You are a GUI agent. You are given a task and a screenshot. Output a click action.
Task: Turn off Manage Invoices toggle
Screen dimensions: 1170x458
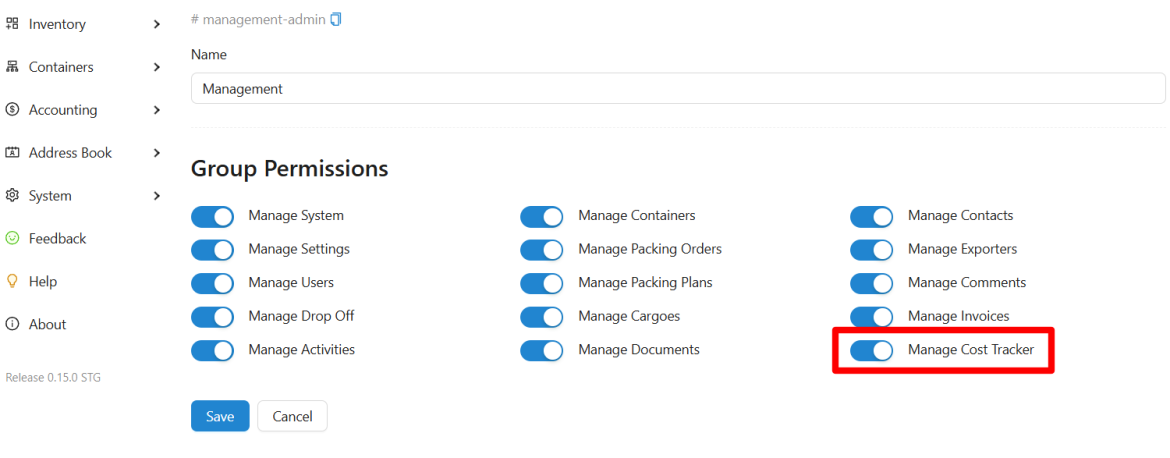tap(872, 316)
